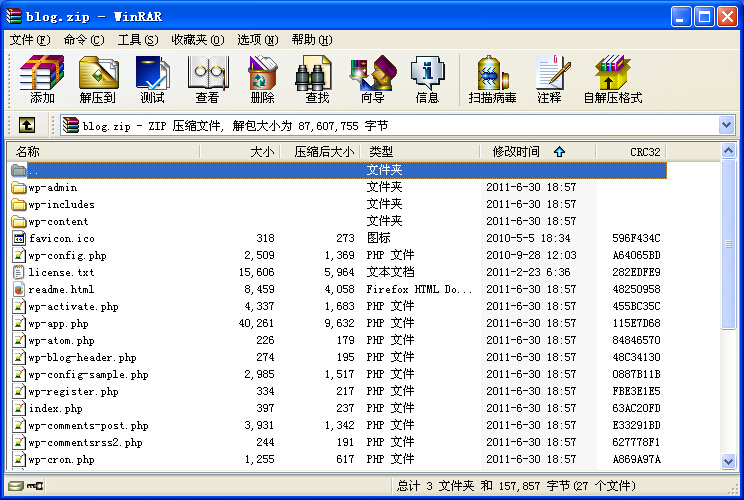
Task: Select the wp-activate.php file name
Action: click(x=73, y=306)
